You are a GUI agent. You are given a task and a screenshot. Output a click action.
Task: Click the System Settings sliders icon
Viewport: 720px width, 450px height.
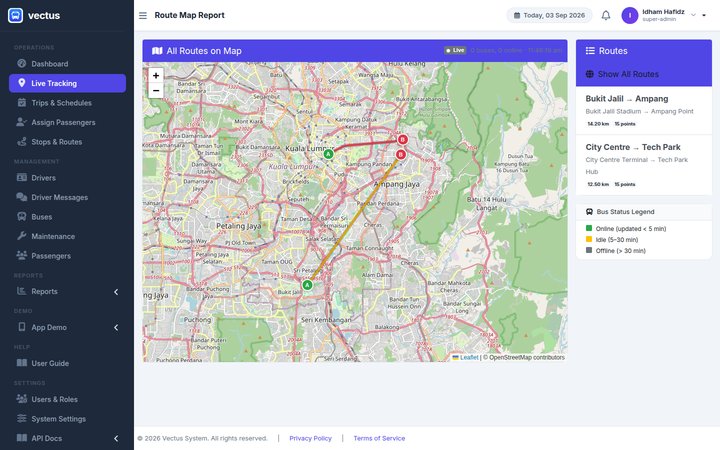pos(22,418)
